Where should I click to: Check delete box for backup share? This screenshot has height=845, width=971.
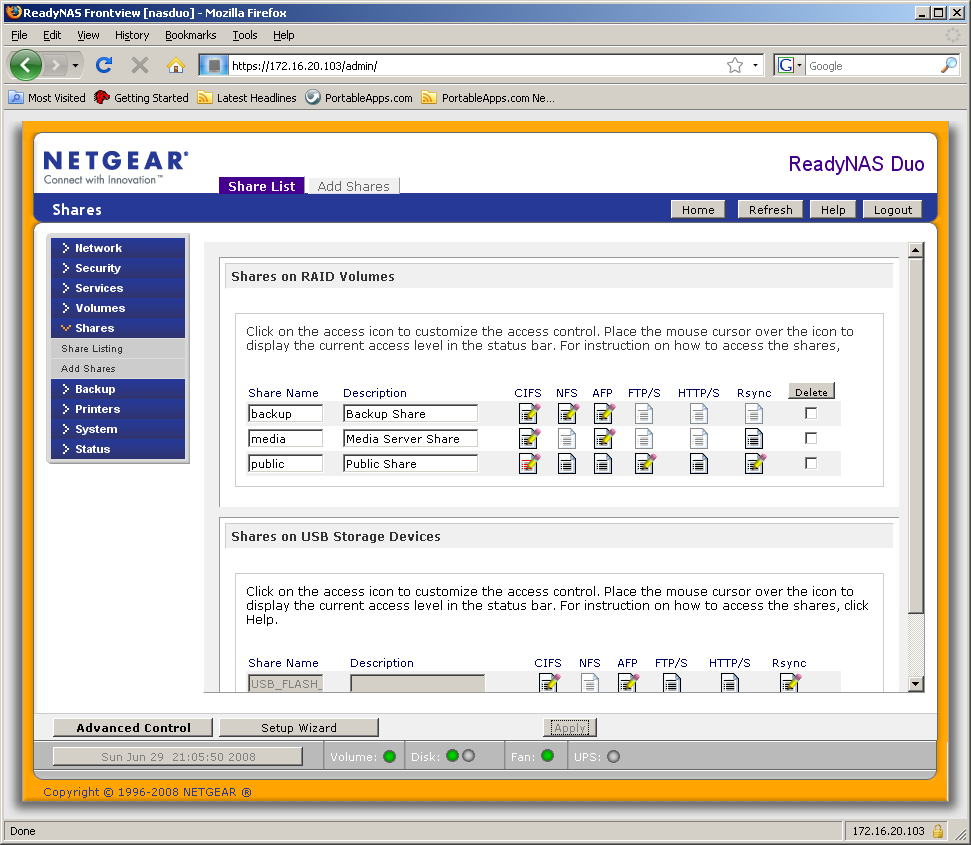click(811, 413)
